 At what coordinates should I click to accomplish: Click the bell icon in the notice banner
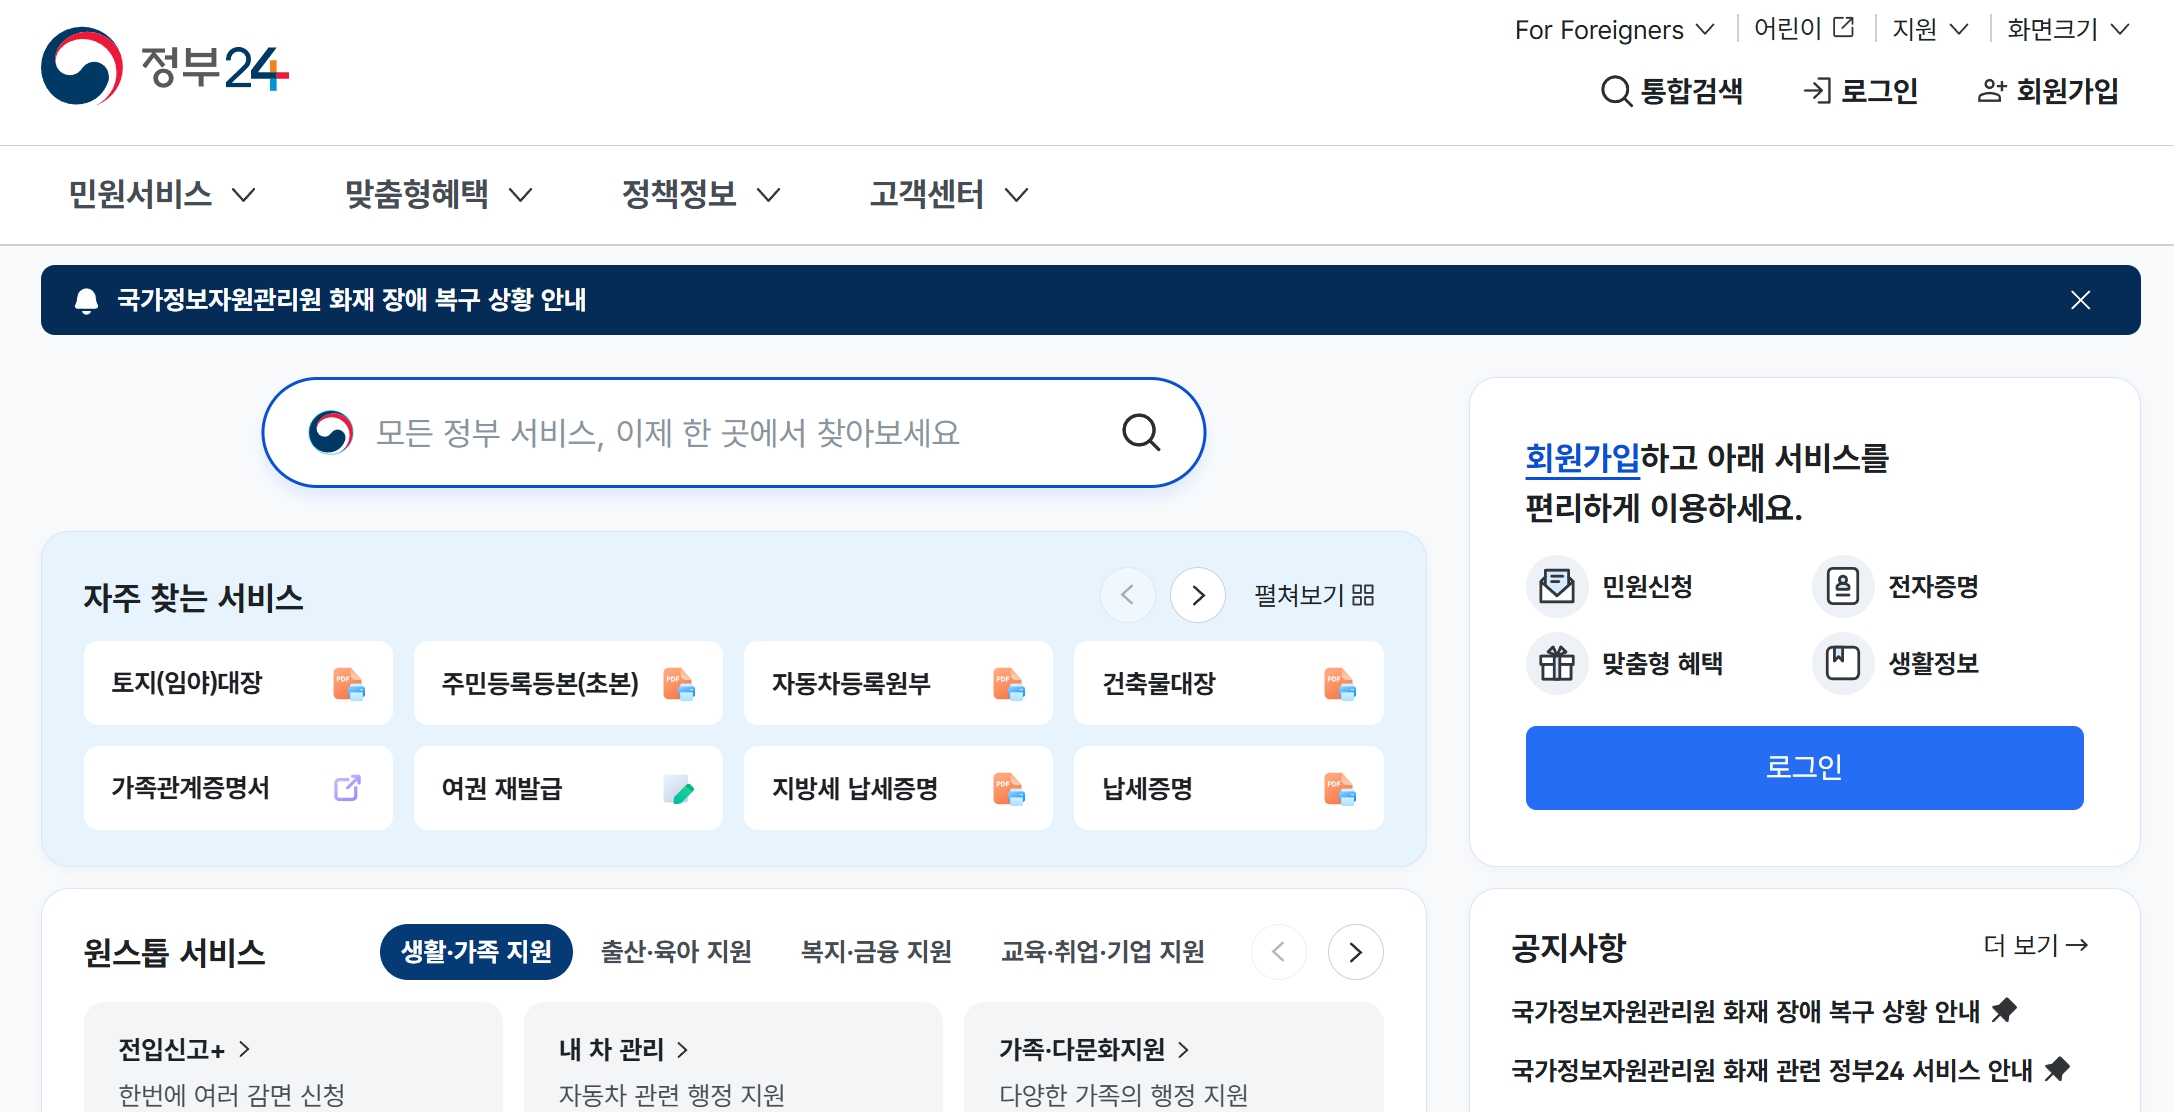tap(85, 299)
